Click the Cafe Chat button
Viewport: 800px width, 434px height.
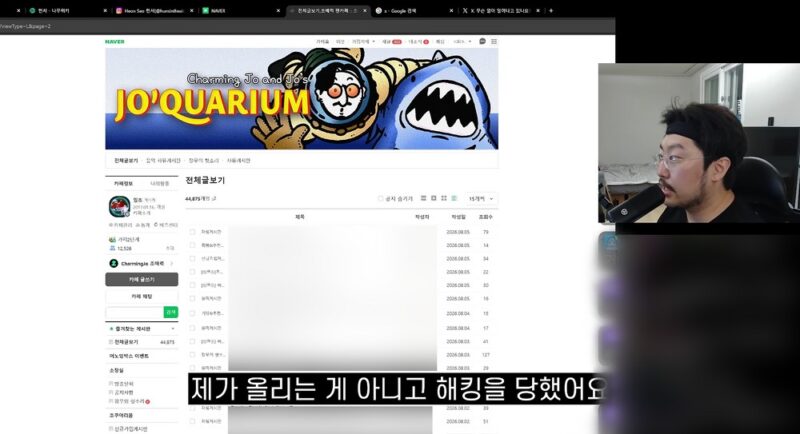[x=142, y=296]
